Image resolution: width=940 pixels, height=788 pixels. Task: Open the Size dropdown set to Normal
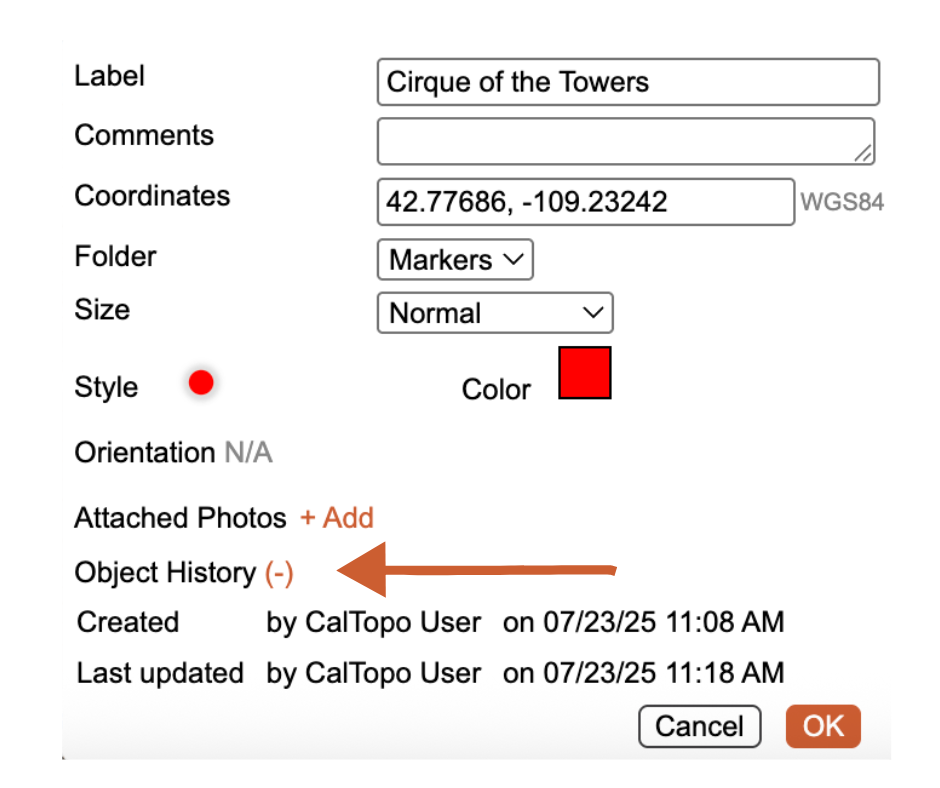tap(495, 313)
